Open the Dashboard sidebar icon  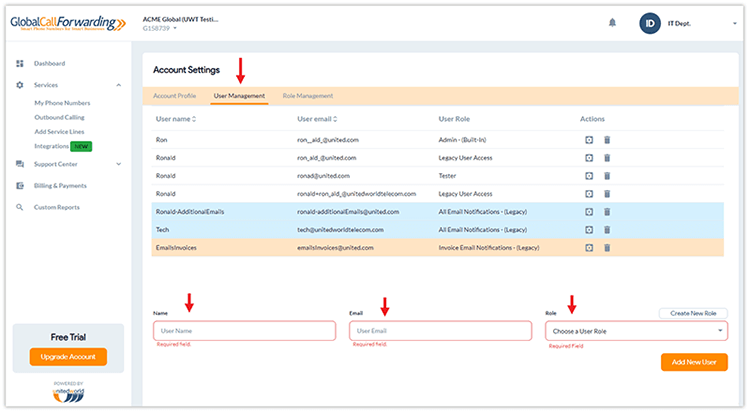[20, 63]
